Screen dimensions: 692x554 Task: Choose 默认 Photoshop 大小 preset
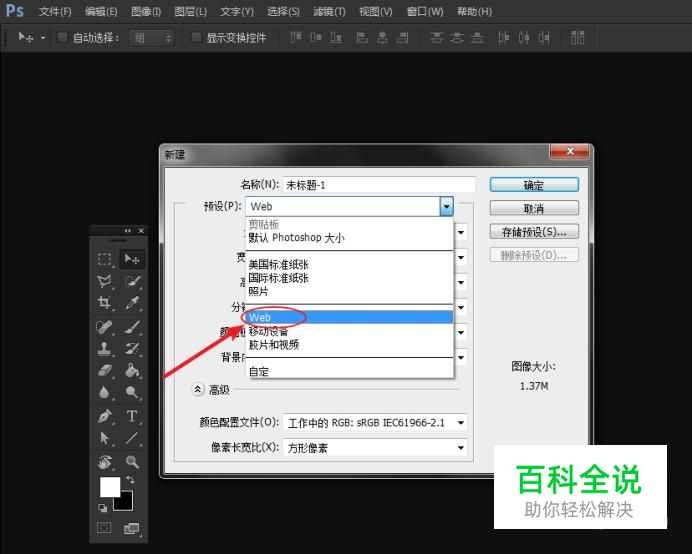coord(349,238)
